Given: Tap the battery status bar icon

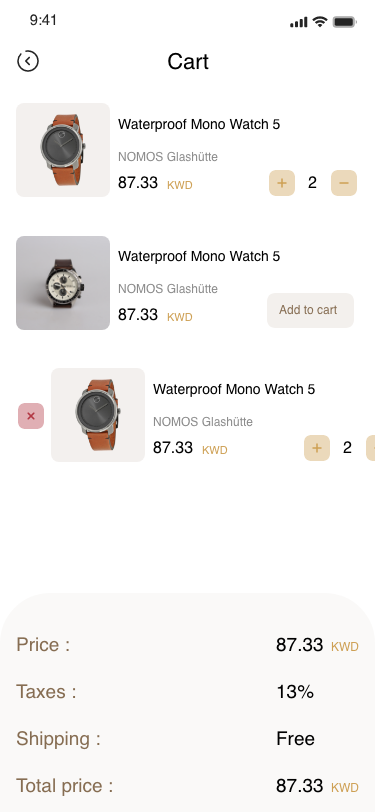Looking at the screenshot, I should coord(344,22).
